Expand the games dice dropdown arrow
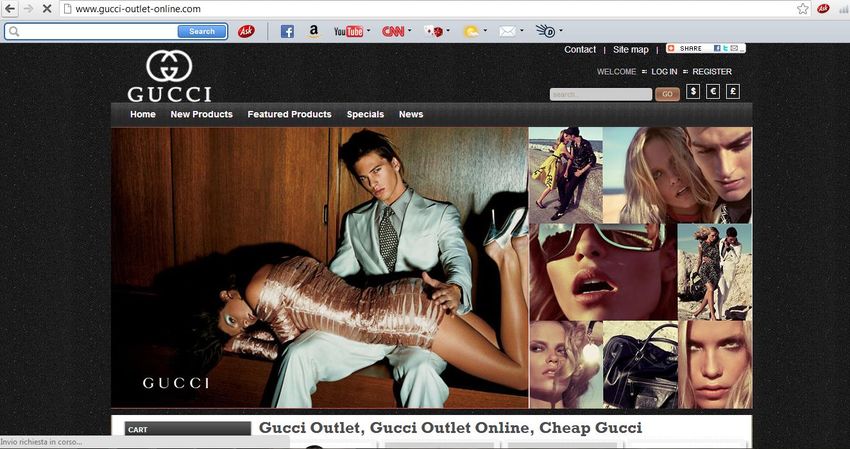Image resolution: width=850 pixels, height=449 pixels. point(448,30)
